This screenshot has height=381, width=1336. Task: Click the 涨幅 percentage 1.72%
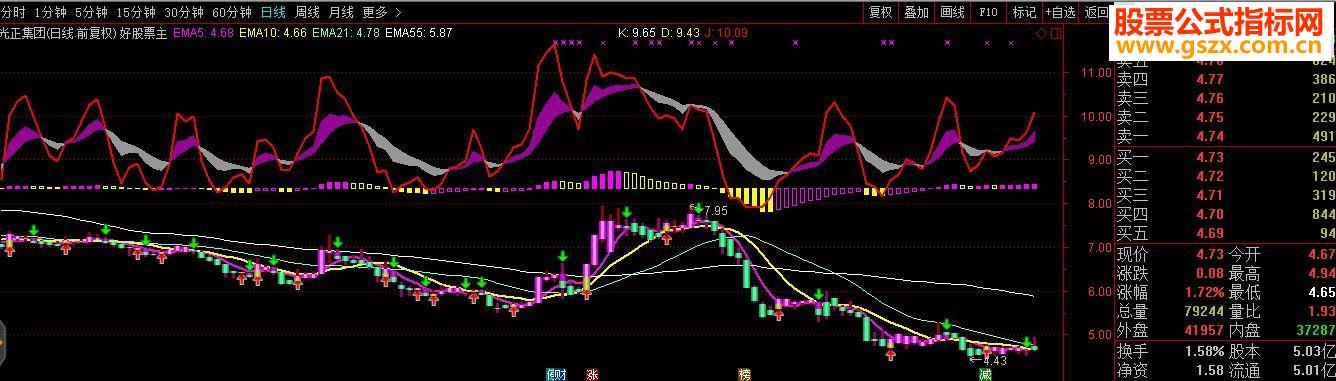coord(1203,291)
